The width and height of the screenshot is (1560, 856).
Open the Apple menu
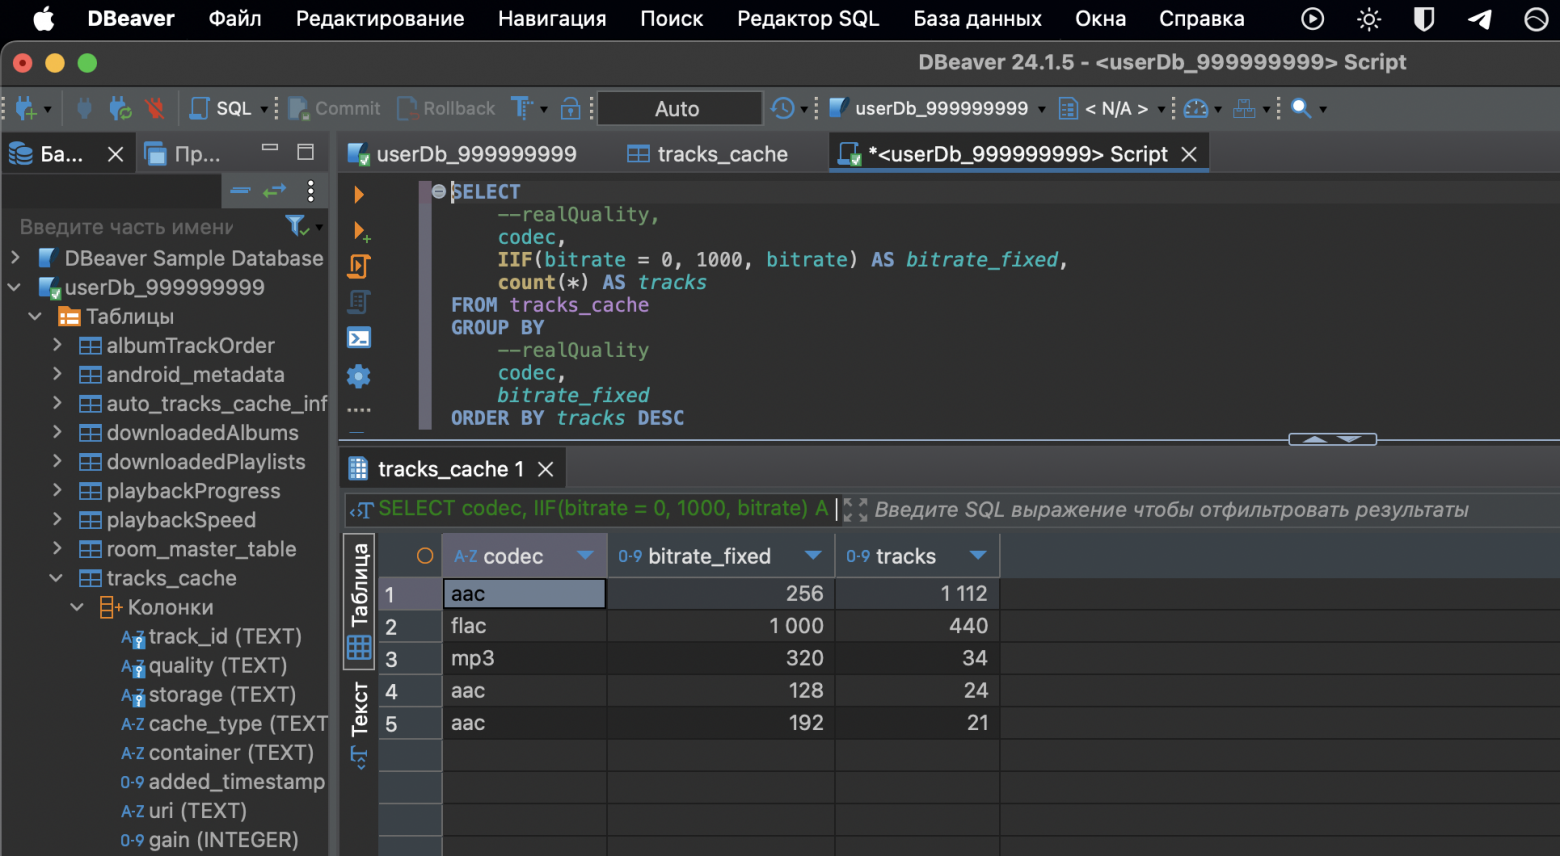(43, 19)
